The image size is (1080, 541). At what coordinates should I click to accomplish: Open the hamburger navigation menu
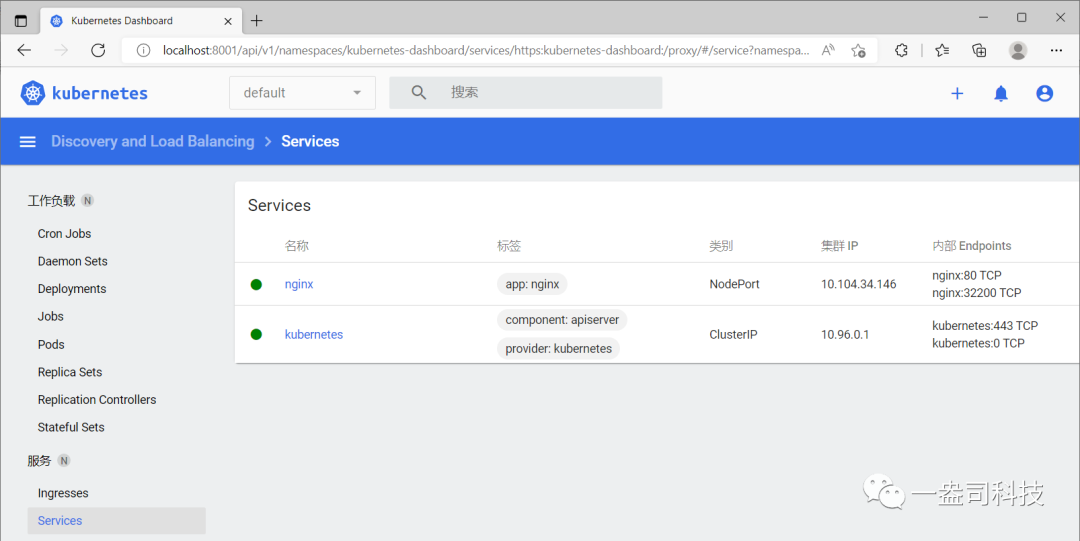coord(28,142)
